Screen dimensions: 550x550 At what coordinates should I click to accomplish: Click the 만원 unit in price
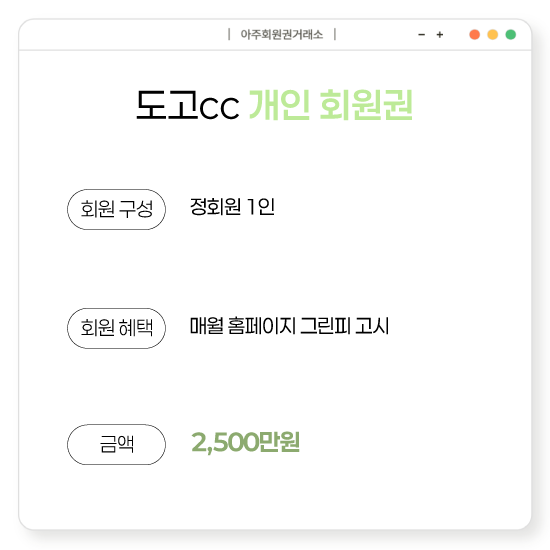(279, 442)
